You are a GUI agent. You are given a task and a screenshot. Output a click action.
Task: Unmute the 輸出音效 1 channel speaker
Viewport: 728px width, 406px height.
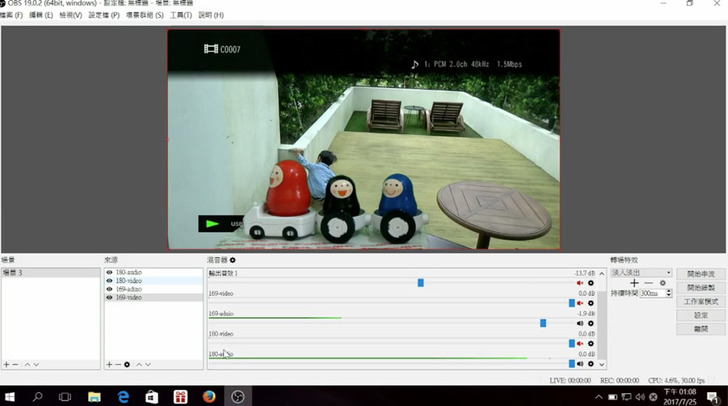pos(580,283)
